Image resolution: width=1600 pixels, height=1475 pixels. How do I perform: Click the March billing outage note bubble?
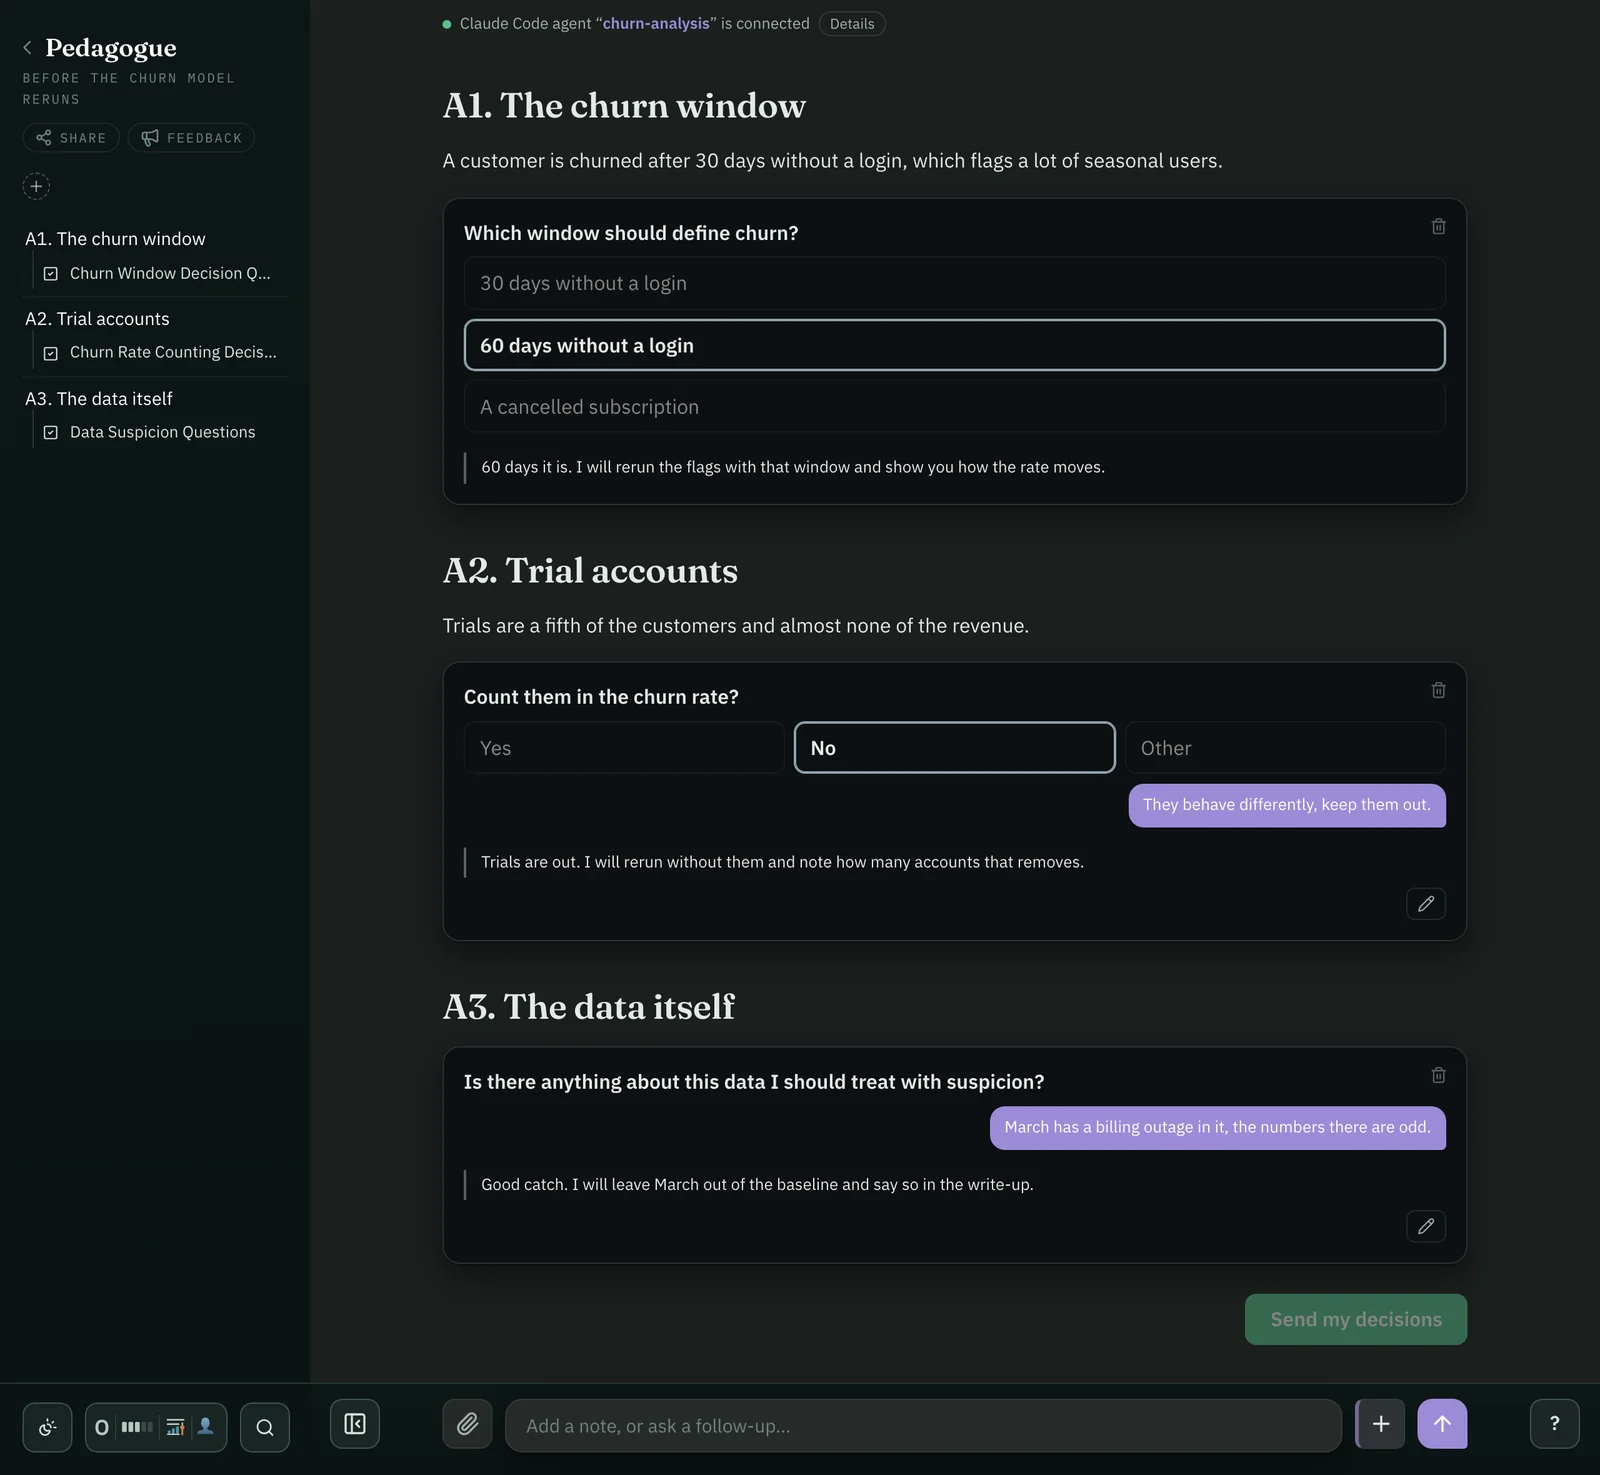pyautogui.click(x=1217, y=1128)
